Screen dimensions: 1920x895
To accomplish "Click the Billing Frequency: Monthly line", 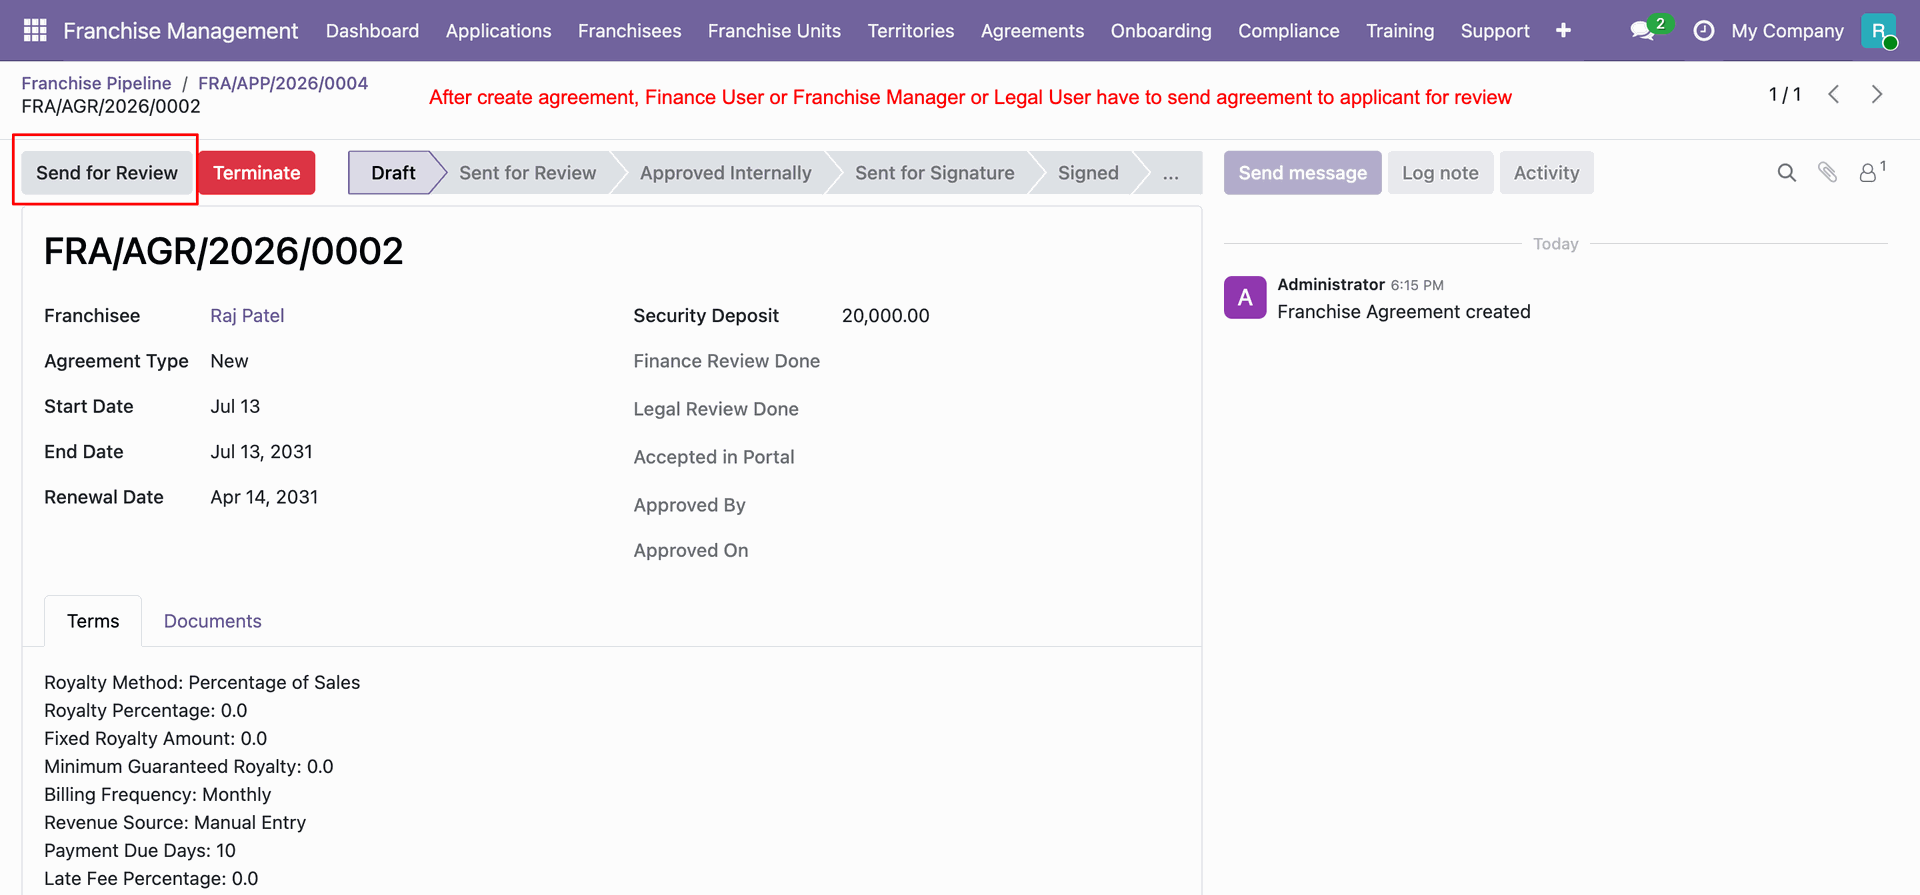I will pyautogui.click(x=157, y=795).
